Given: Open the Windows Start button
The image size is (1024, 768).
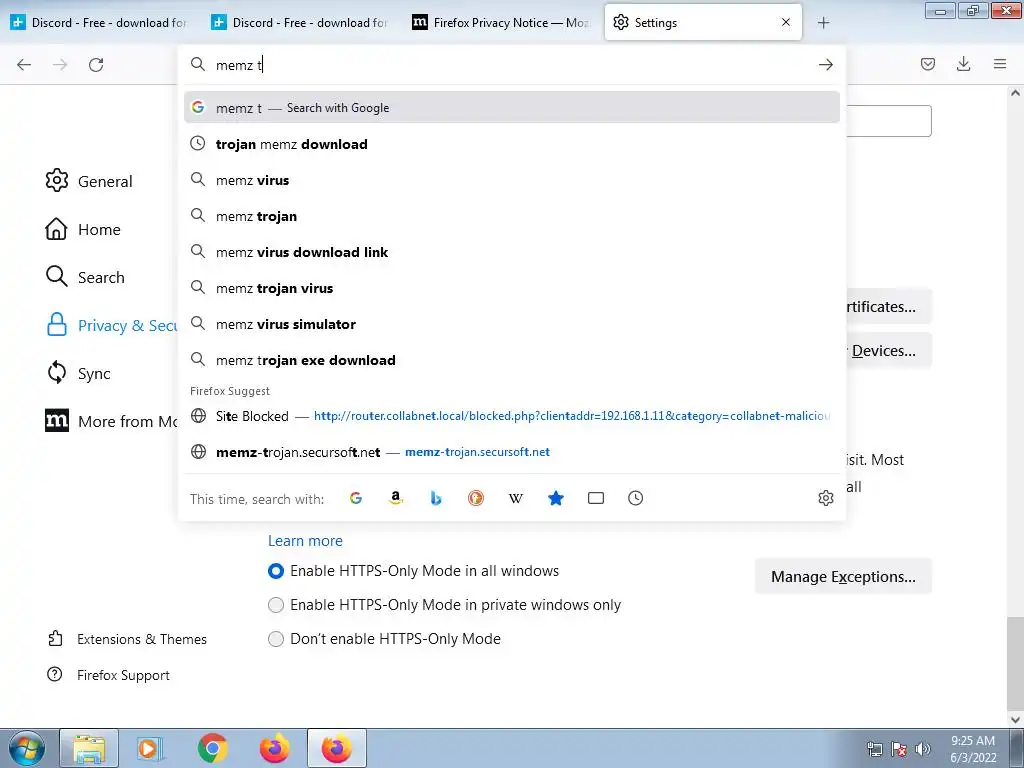Looking at the screenshot, I should pos(26,748).
